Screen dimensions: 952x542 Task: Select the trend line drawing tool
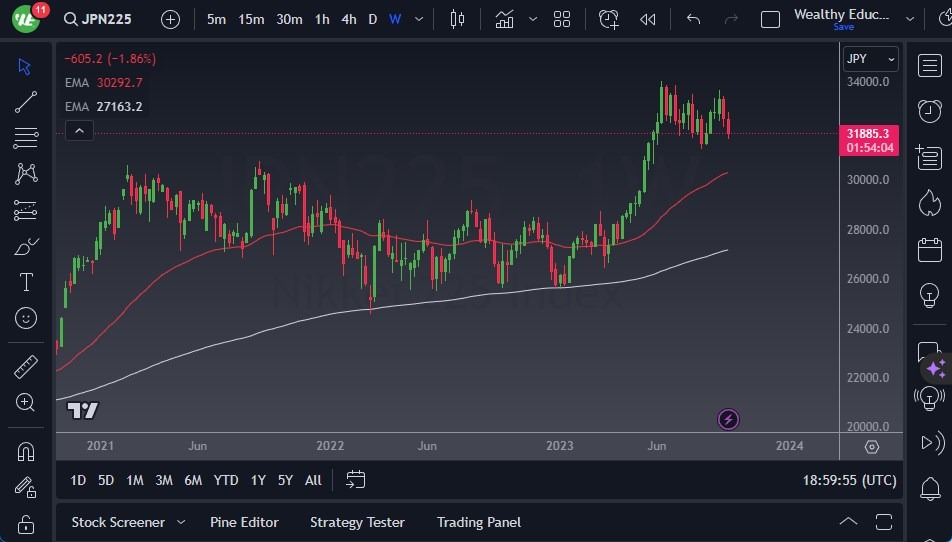[x=26, y=102]
